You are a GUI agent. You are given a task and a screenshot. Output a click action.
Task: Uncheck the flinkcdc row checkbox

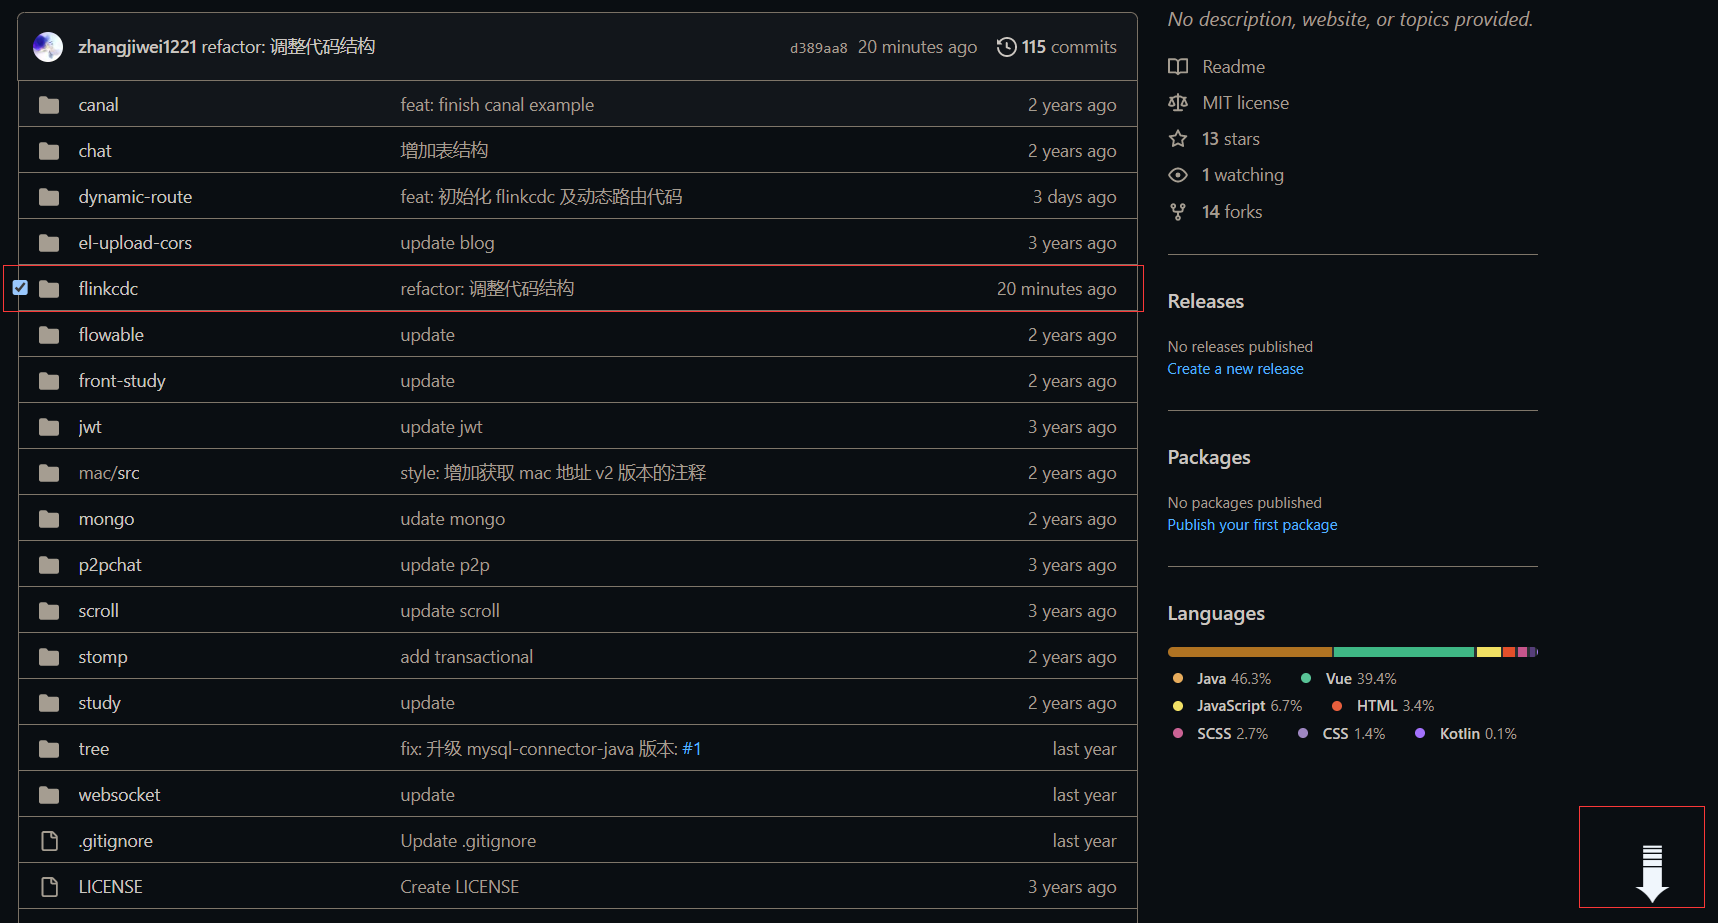point(20,287)
